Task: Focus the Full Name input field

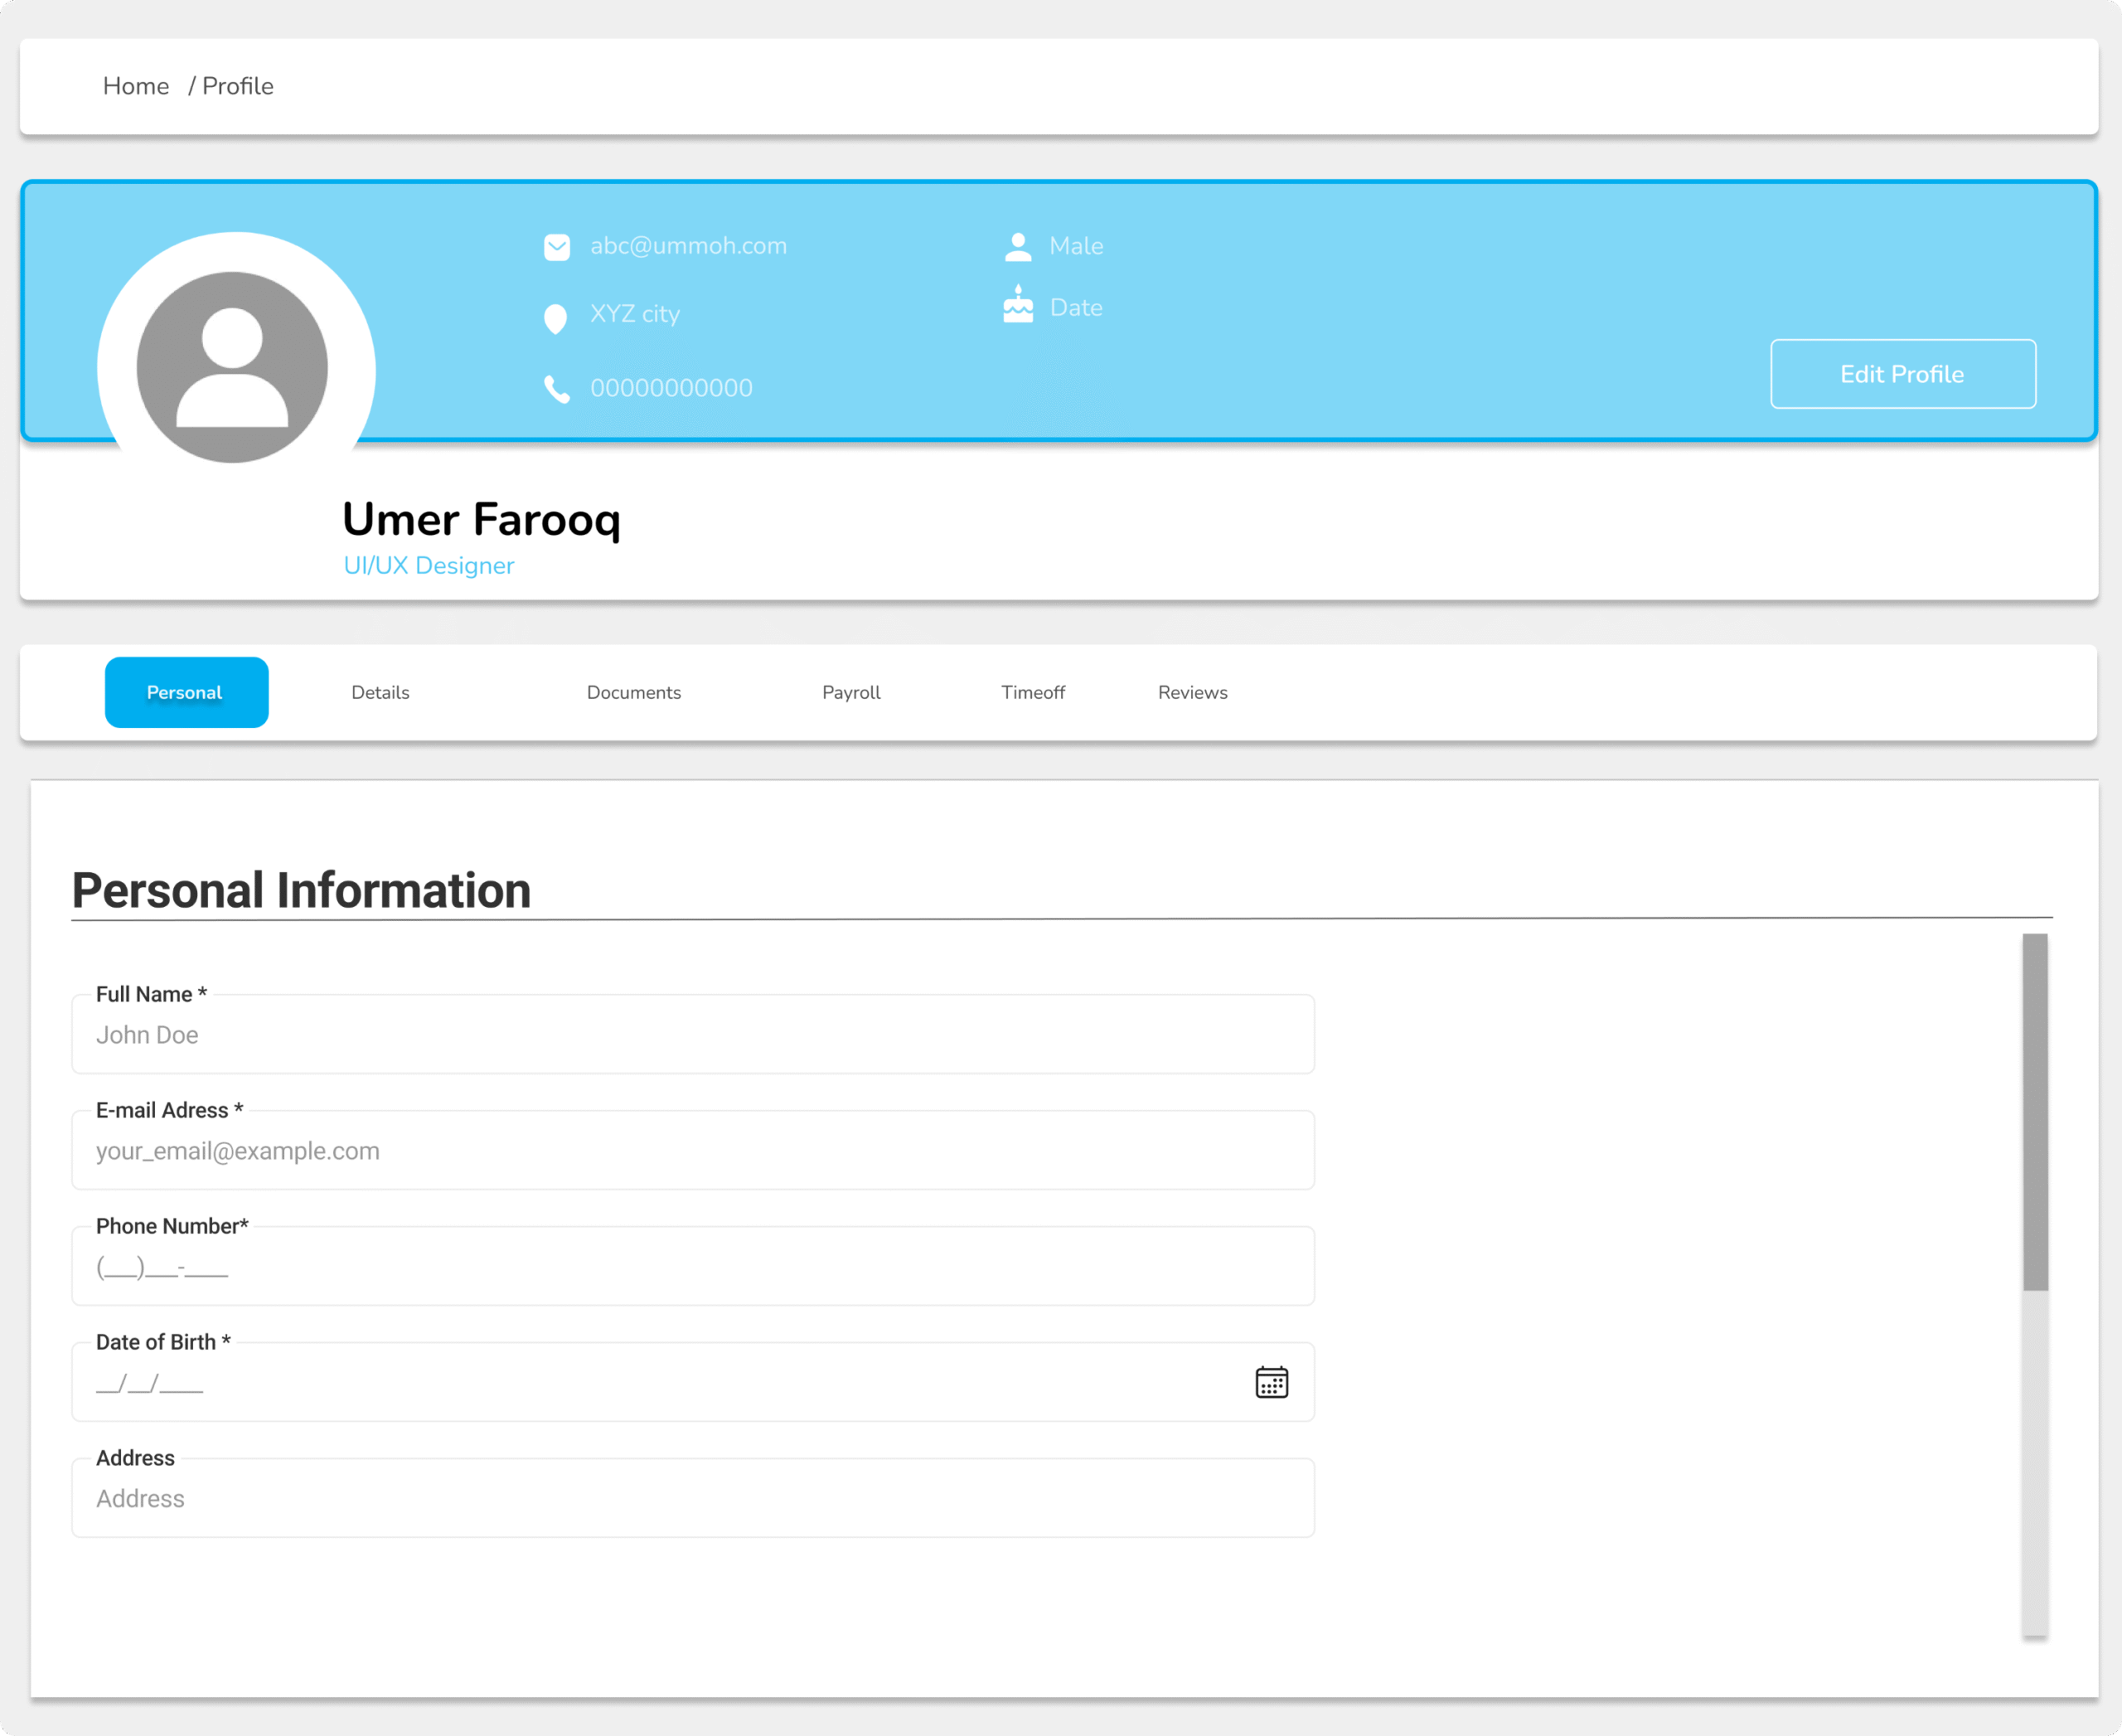Action: tap(692, 1036)
